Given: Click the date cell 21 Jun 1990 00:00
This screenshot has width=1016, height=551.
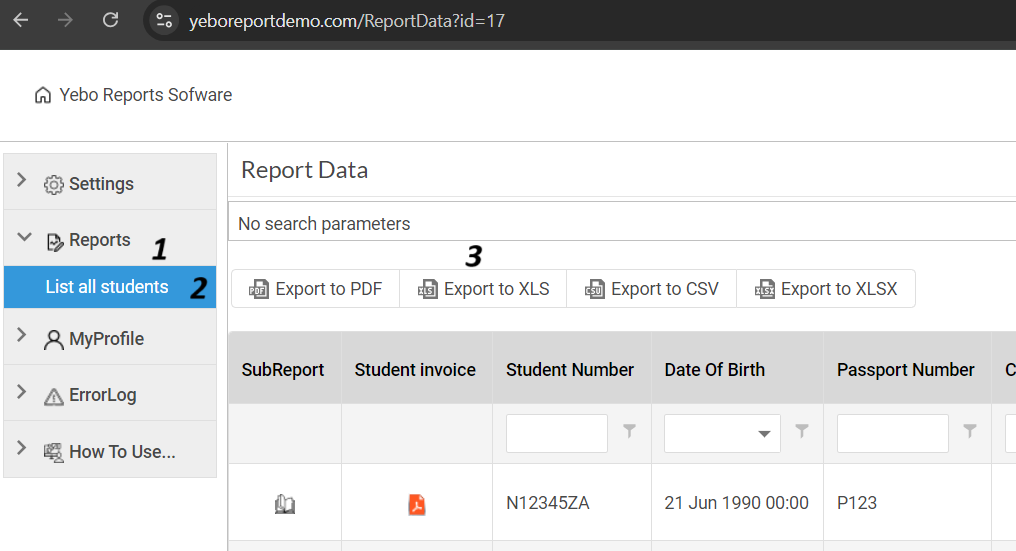Looking at the screenshot, I should click(736, 503).
